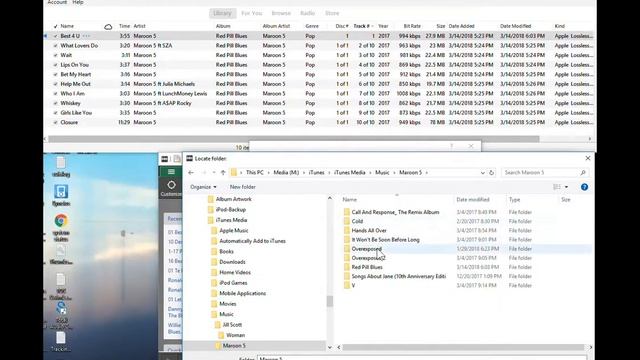Expand the chevron after This PC in path
Image resolution: width=640 pixels, height=360 pixels.
269,173
